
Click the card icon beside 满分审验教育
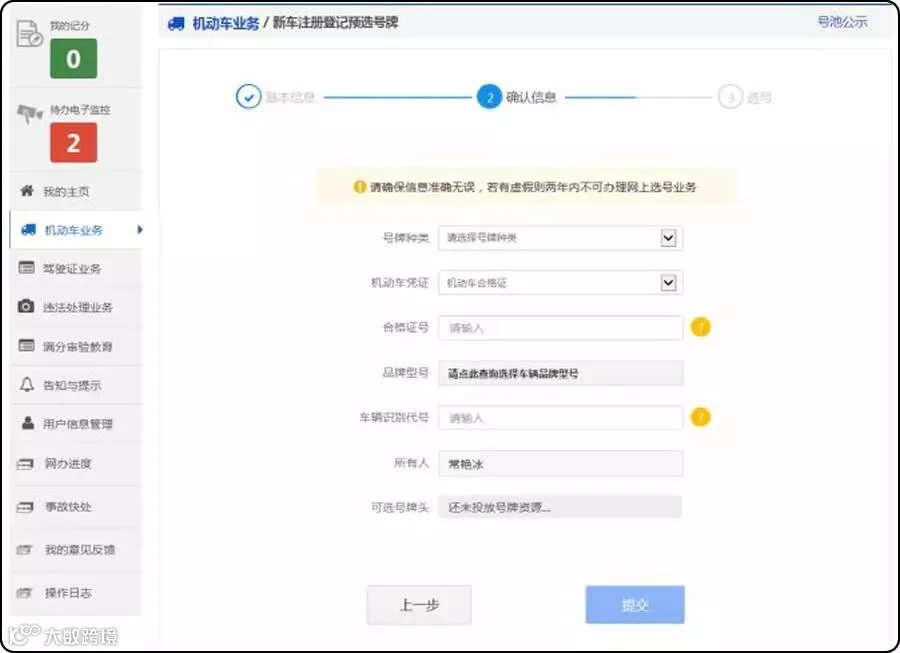(26, 345)
